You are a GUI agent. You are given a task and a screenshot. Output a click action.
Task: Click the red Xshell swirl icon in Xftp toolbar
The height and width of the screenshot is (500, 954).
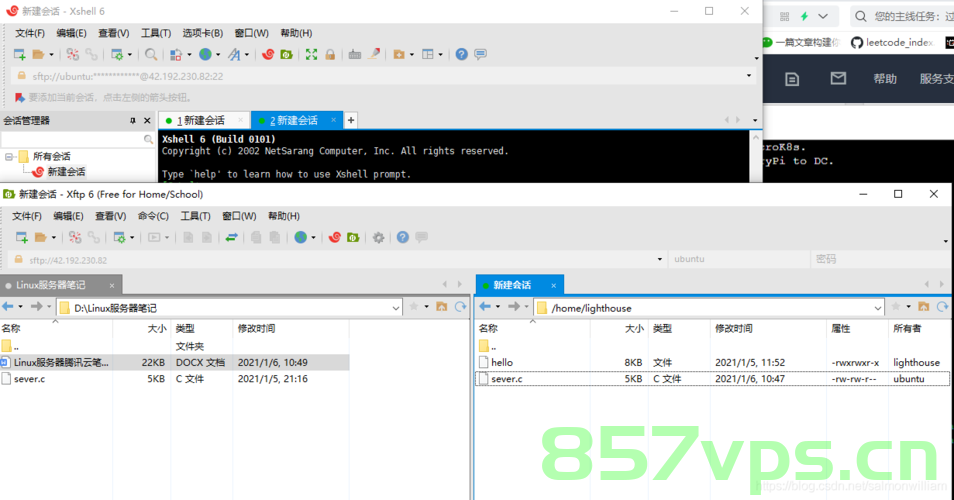click(x=334, y=237)
